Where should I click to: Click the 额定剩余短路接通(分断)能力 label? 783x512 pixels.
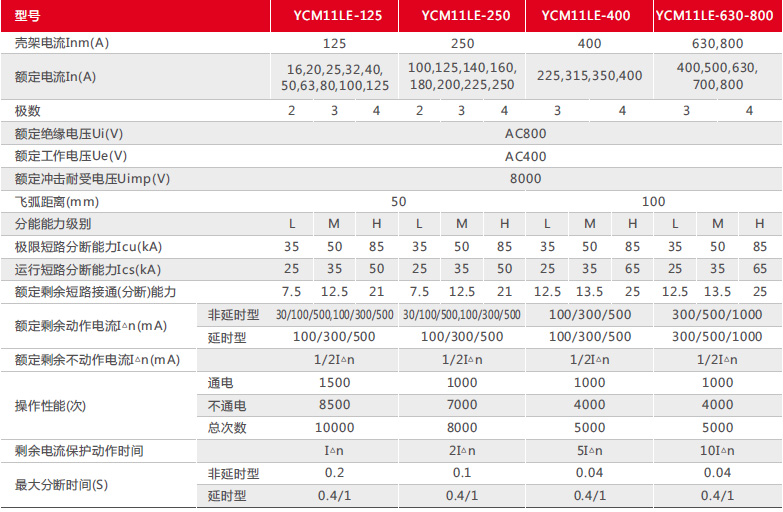click(95, 292)
